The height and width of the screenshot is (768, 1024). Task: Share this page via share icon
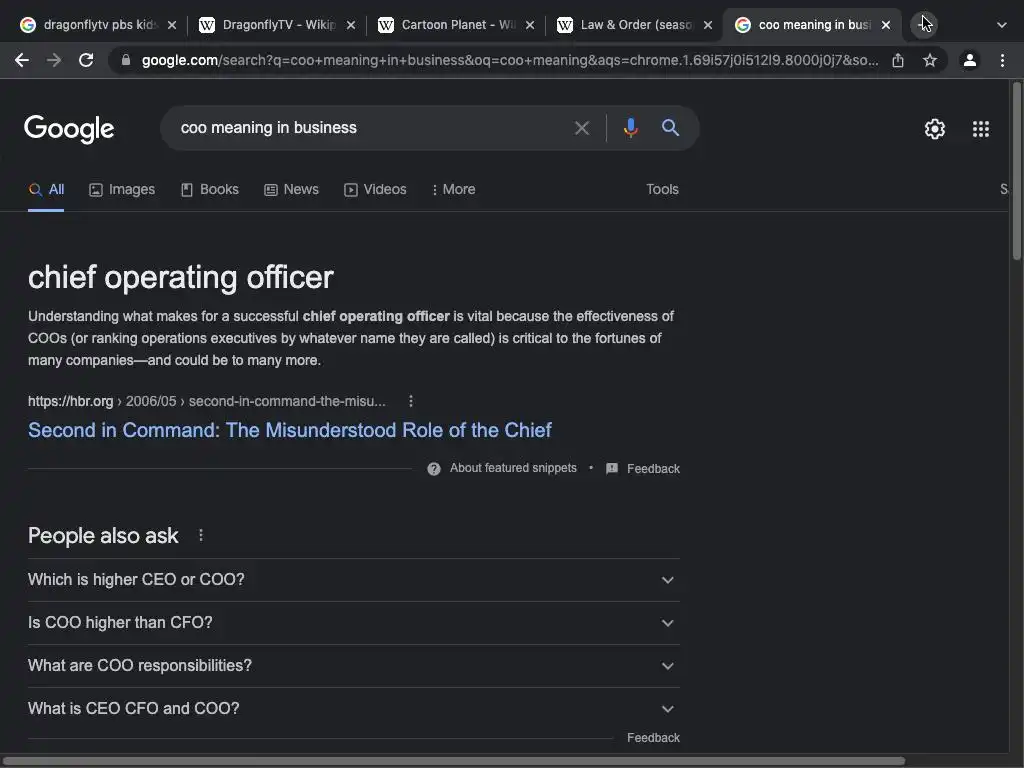pyautogui.click(x=898, y=60)
